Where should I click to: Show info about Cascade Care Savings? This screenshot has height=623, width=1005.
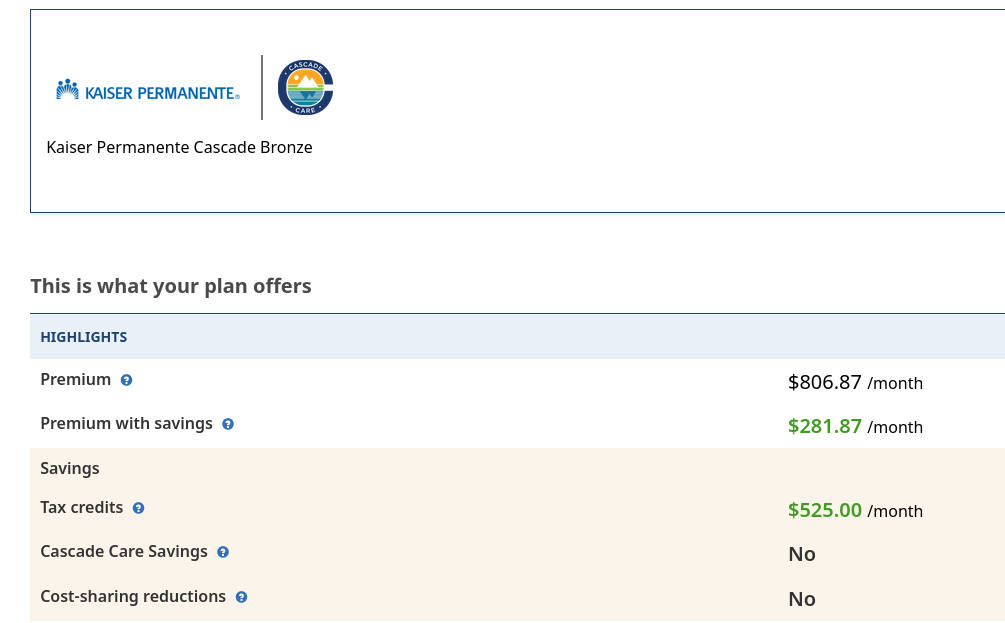223,552
